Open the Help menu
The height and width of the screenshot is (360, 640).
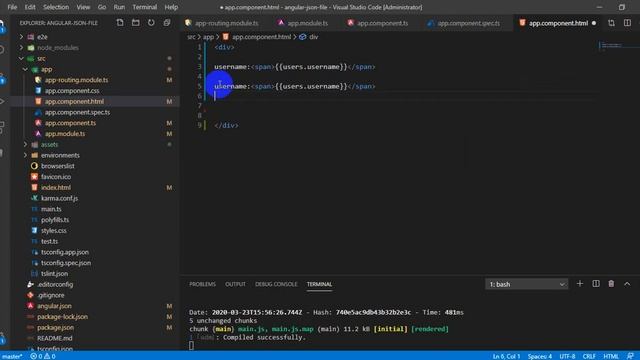pyautogui.click(x=171, y=7)
